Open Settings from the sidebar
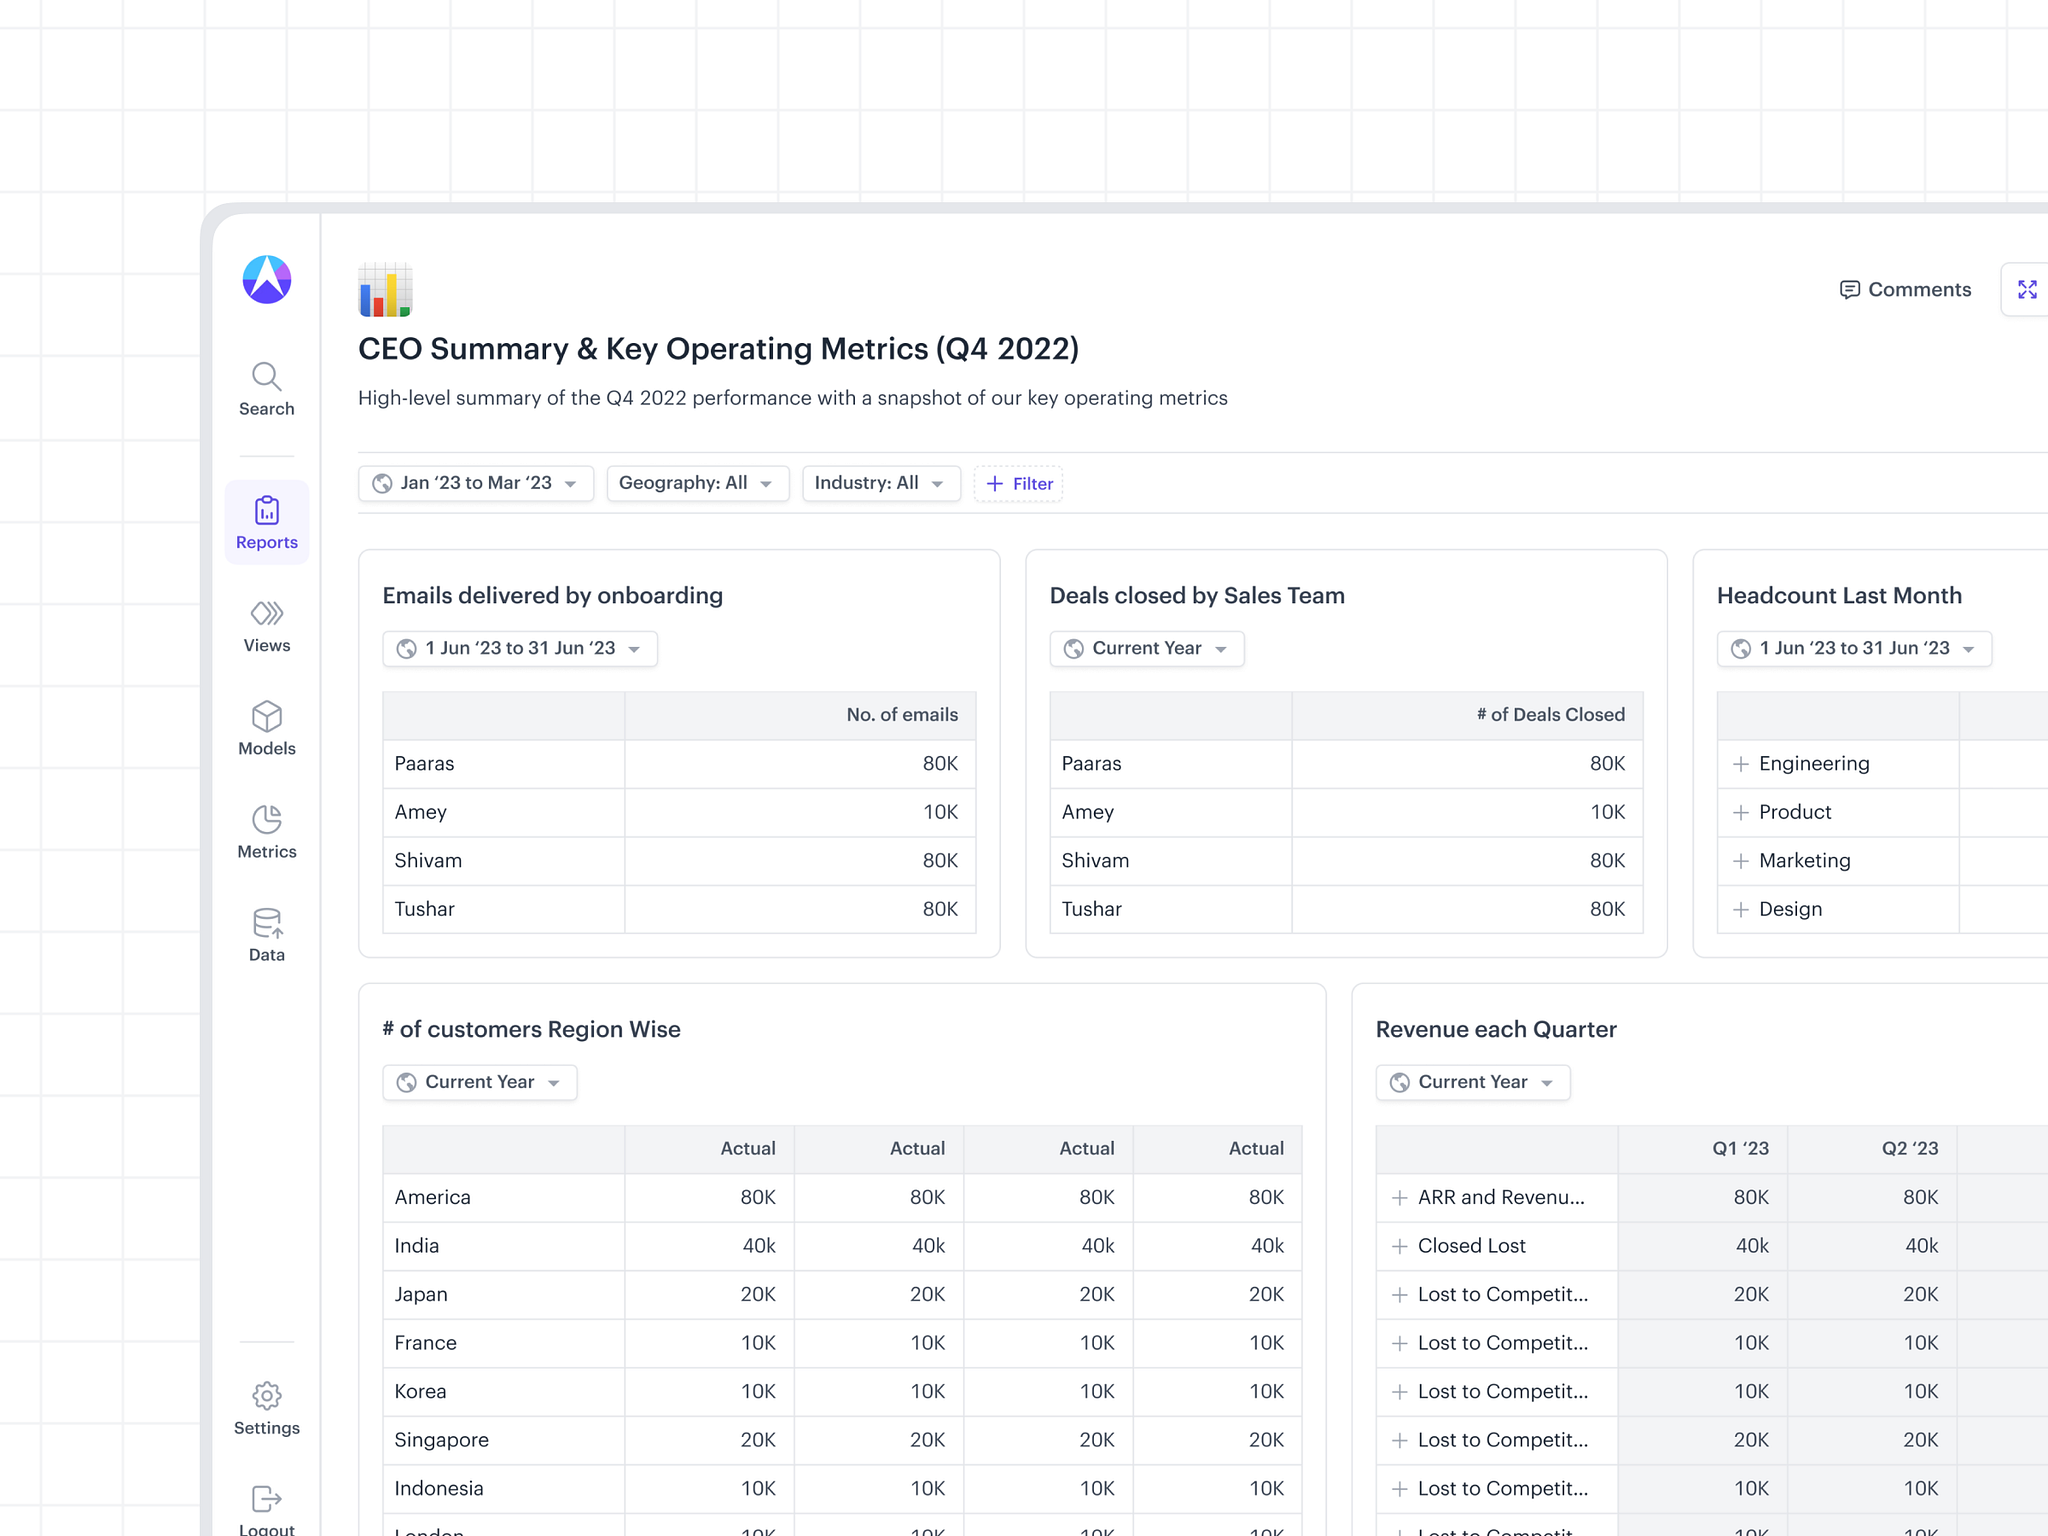Screen dimensions: 2048x1536 [x=266, y=1407]
